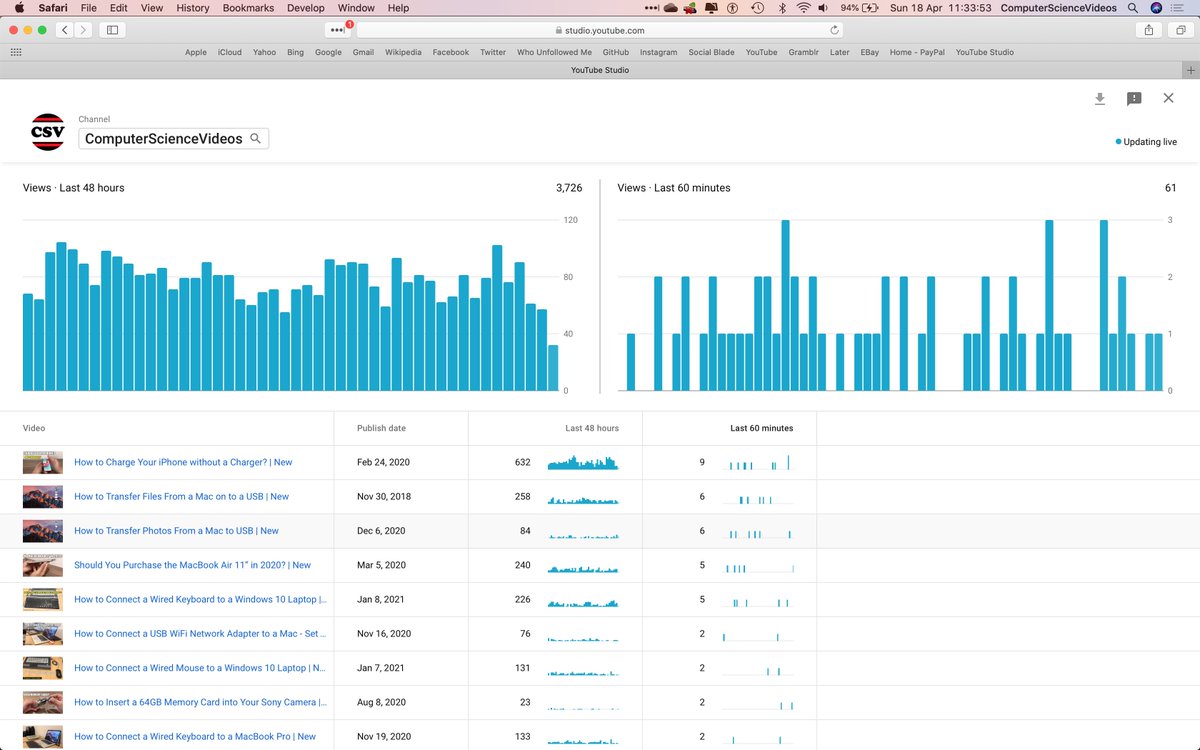Click the Nov 30, 2018 publish date

384,497
